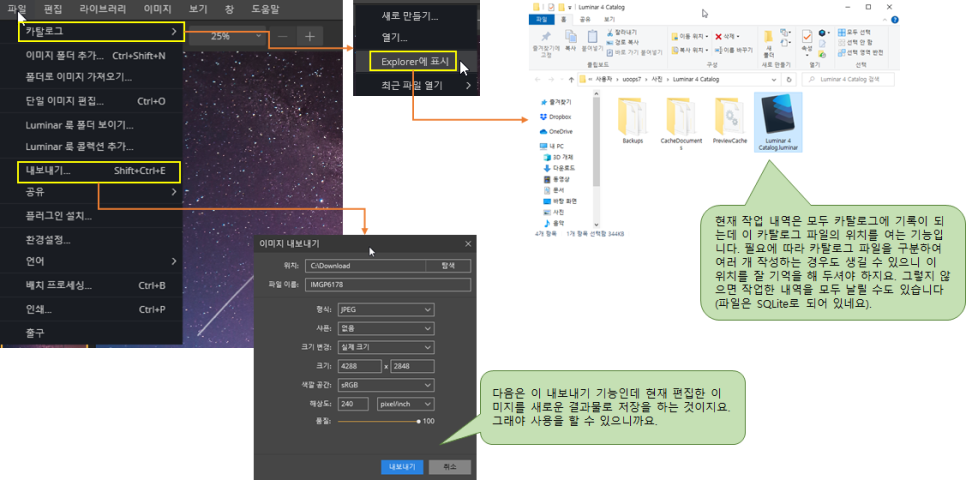Click 경로 복사 in Explorer ribbon
The height and width of the screenshot is (480, 966).
click(x=622, y=43)
